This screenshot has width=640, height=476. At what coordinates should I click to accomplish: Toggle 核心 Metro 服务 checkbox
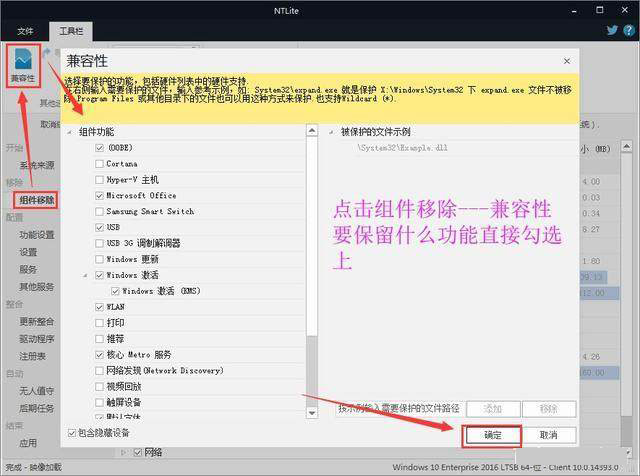pos(99,355)
